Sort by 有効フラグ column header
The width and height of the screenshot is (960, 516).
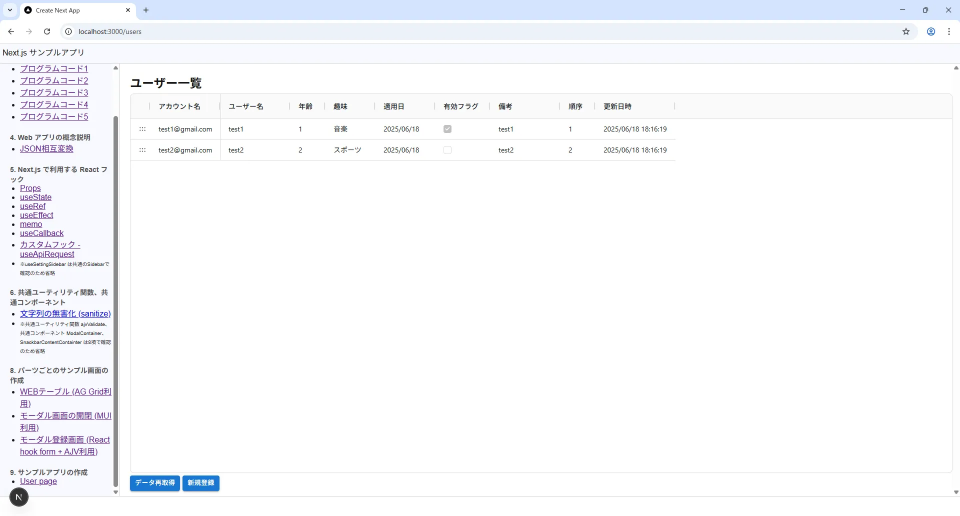coord(460,107)
